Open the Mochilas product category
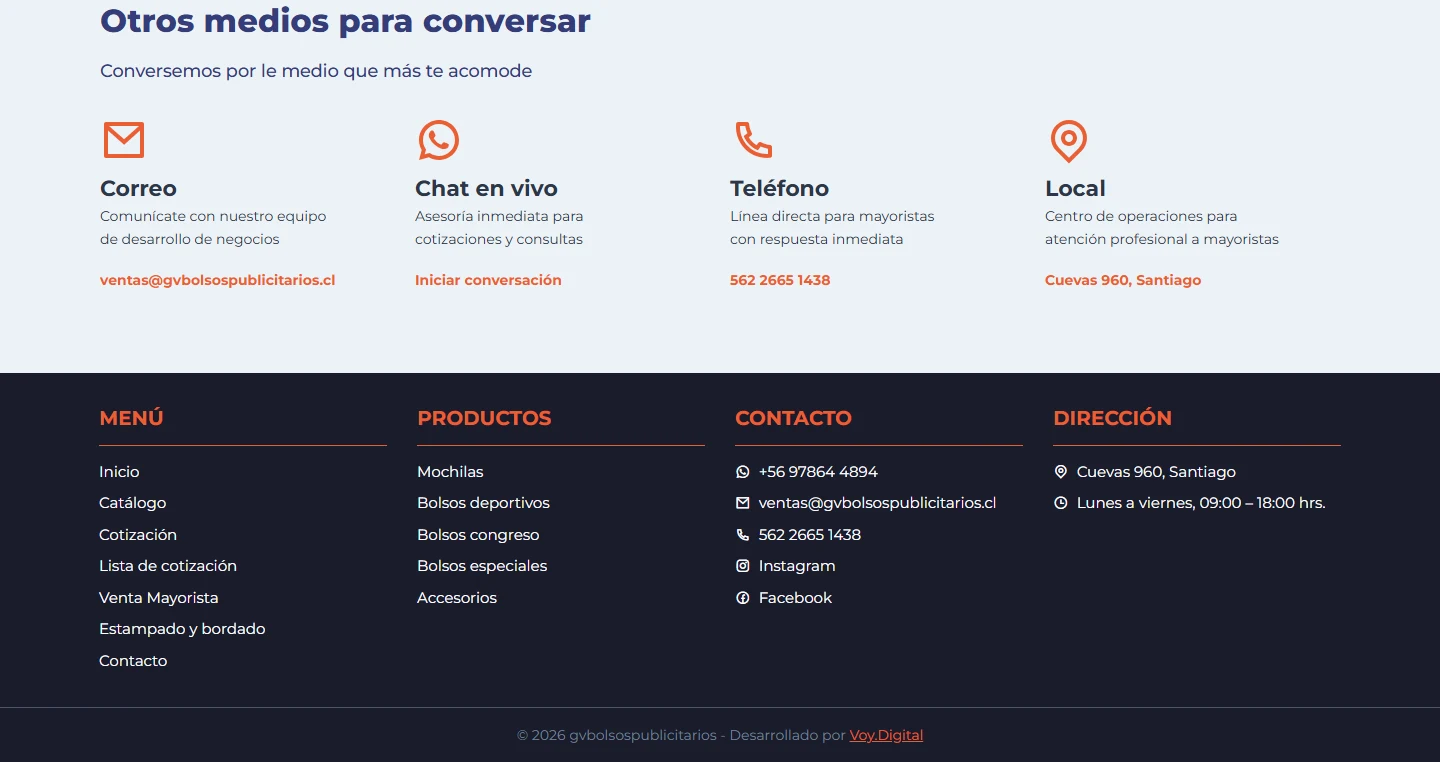This screenshot has height=762, width=1440. click(x=450, y=472)
